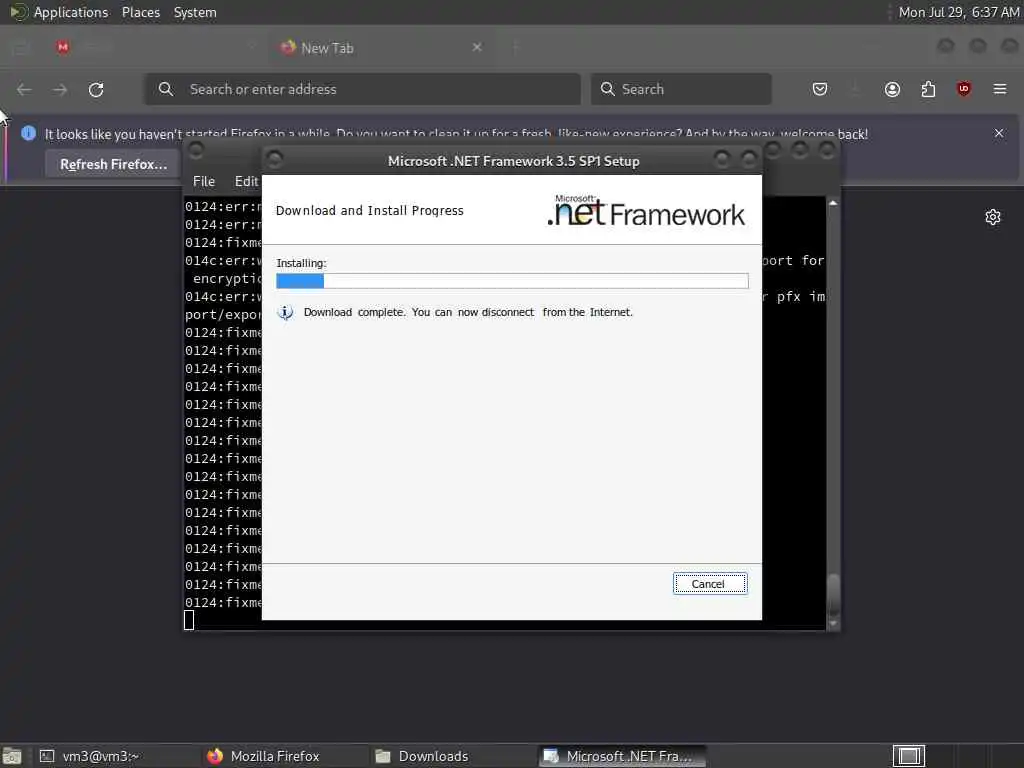Go forward in Firefox history
Image resolution: width=1024 pixels, height=768 pixels.
pos(60,89)
